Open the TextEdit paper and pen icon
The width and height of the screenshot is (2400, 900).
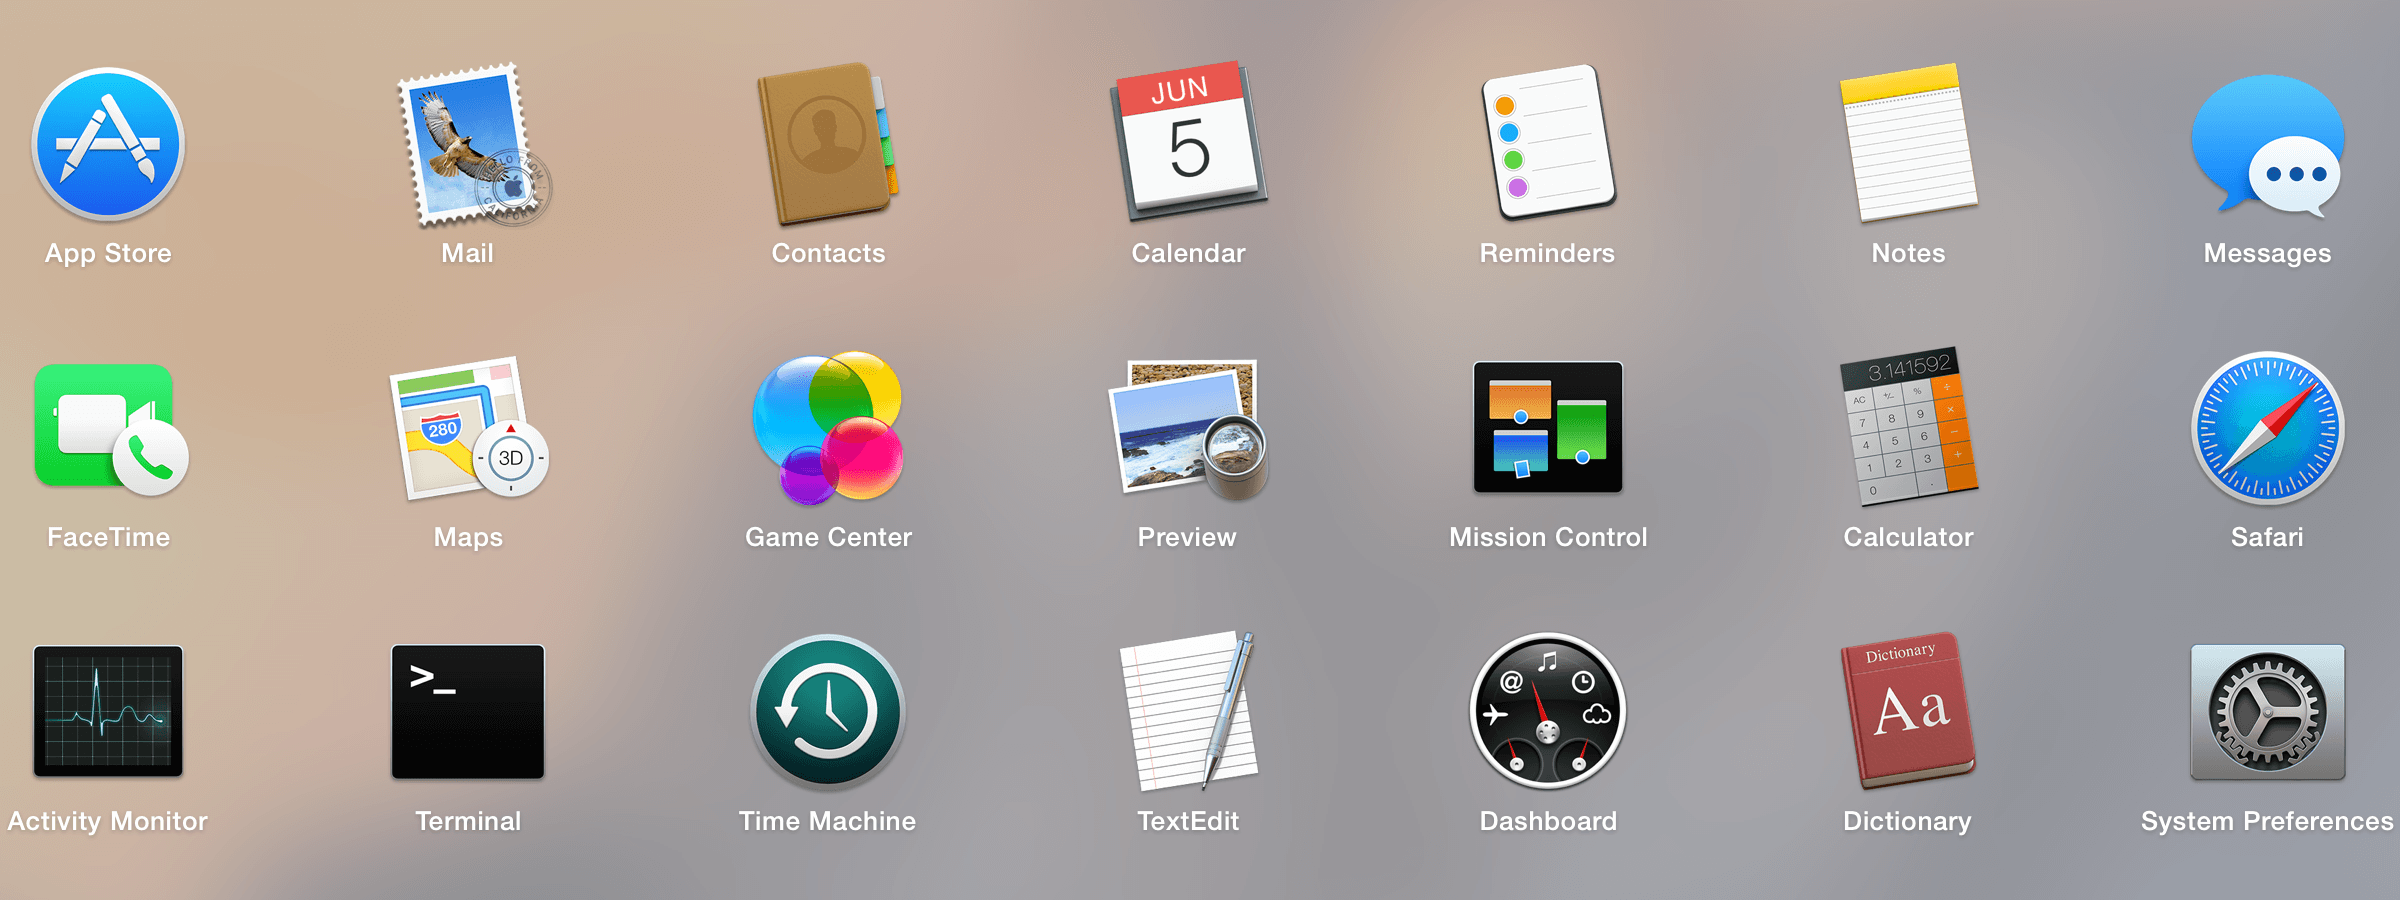pos(1188,711)
